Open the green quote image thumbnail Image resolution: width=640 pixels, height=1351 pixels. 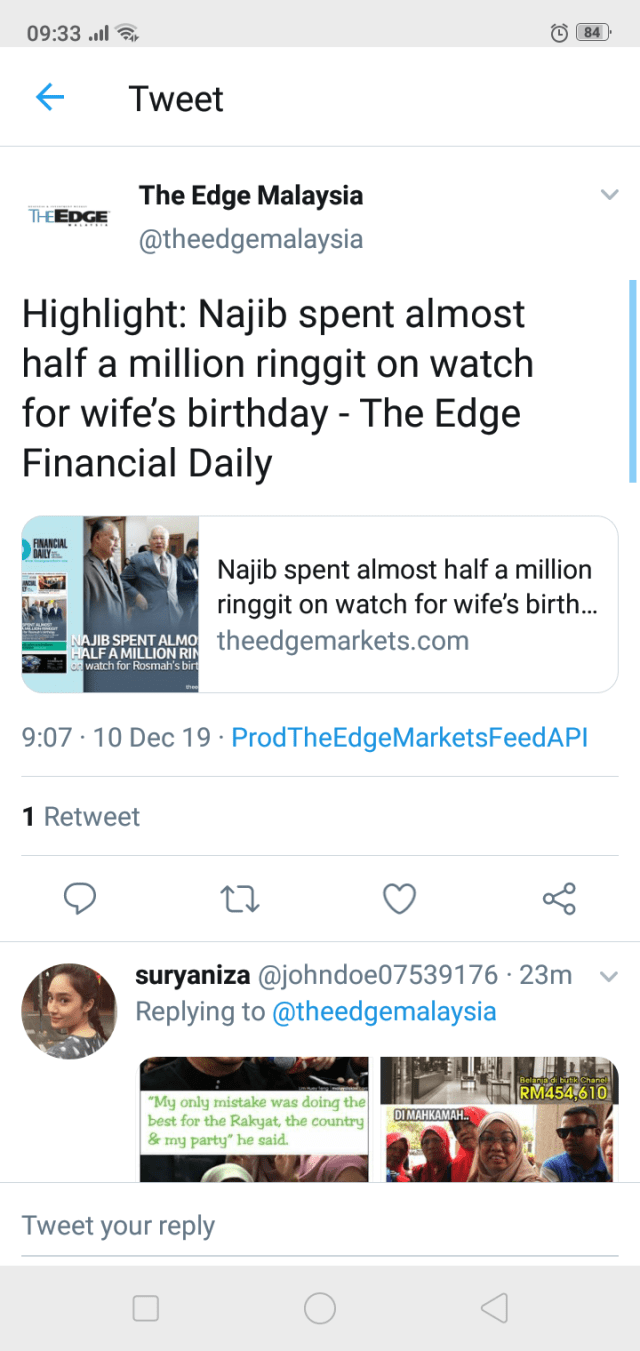(254, 1119)
